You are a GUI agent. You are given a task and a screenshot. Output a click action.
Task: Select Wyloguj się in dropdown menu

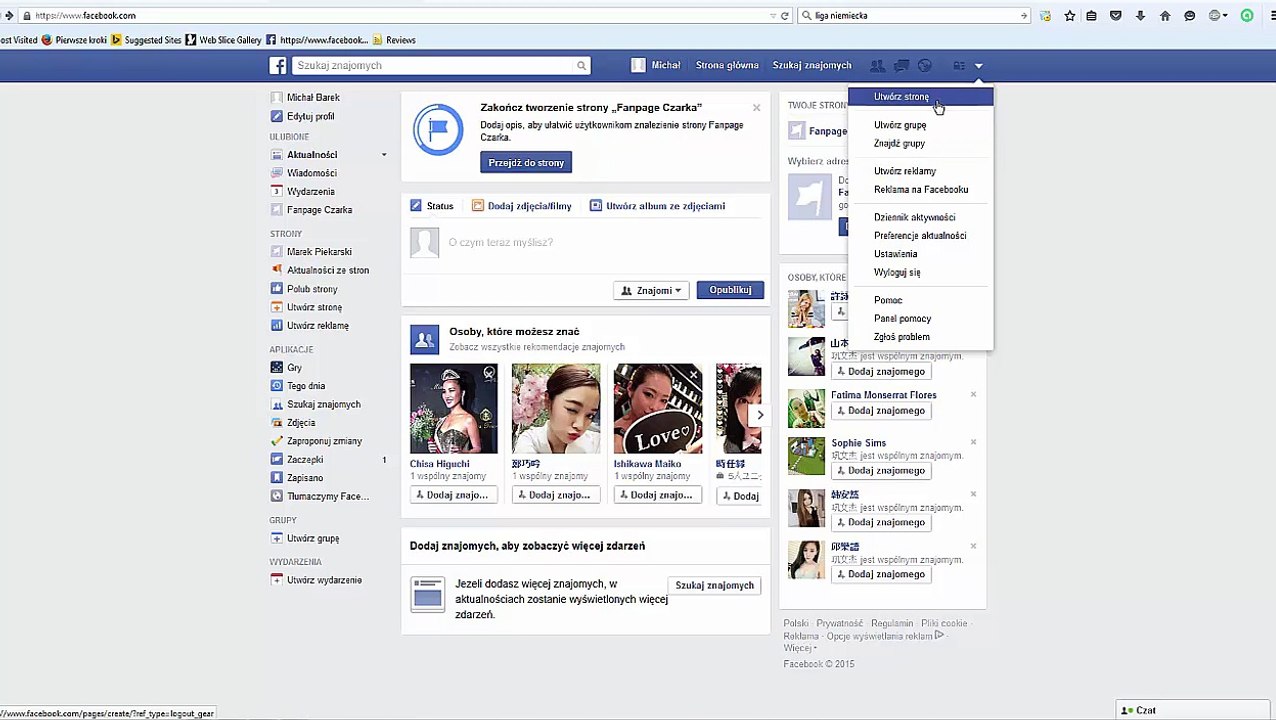897,272
